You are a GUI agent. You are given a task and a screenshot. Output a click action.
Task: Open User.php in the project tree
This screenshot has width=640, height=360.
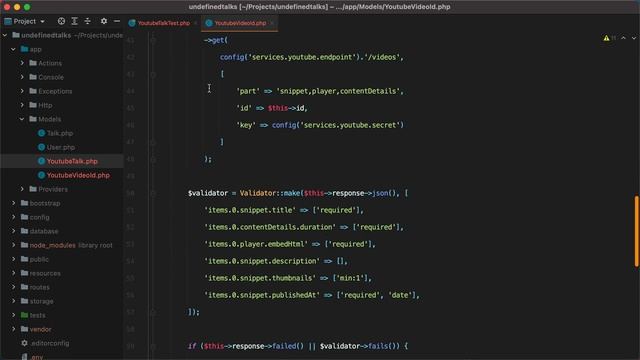click(x=61, y=147)
